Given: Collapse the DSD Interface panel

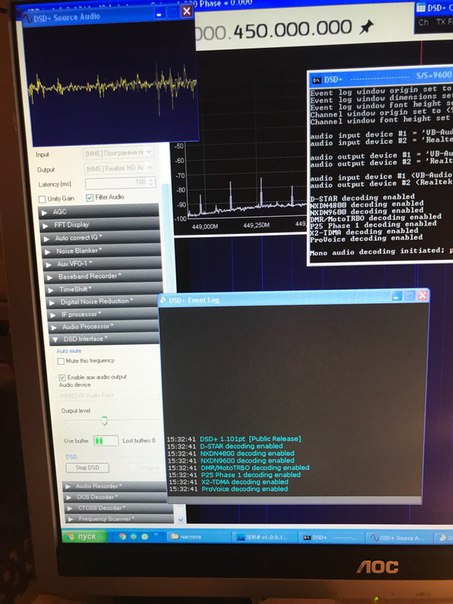Looking at the screenshot, I should pos(104,339).
